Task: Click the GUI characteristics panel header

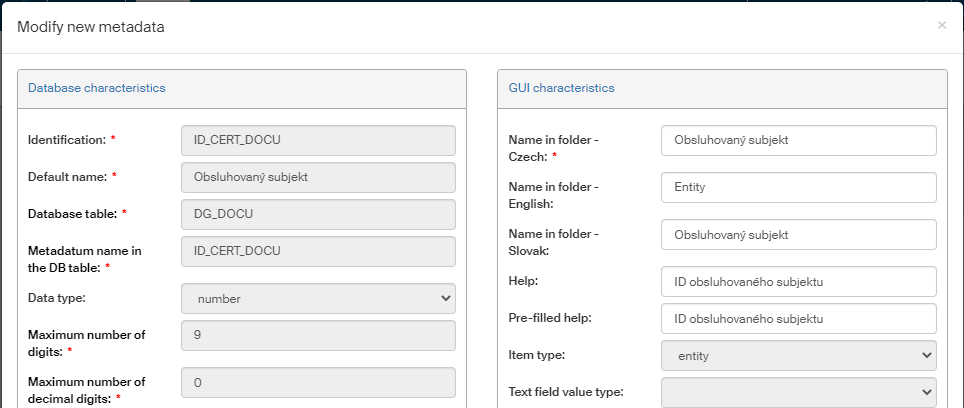Action: (x=561, y=88)
